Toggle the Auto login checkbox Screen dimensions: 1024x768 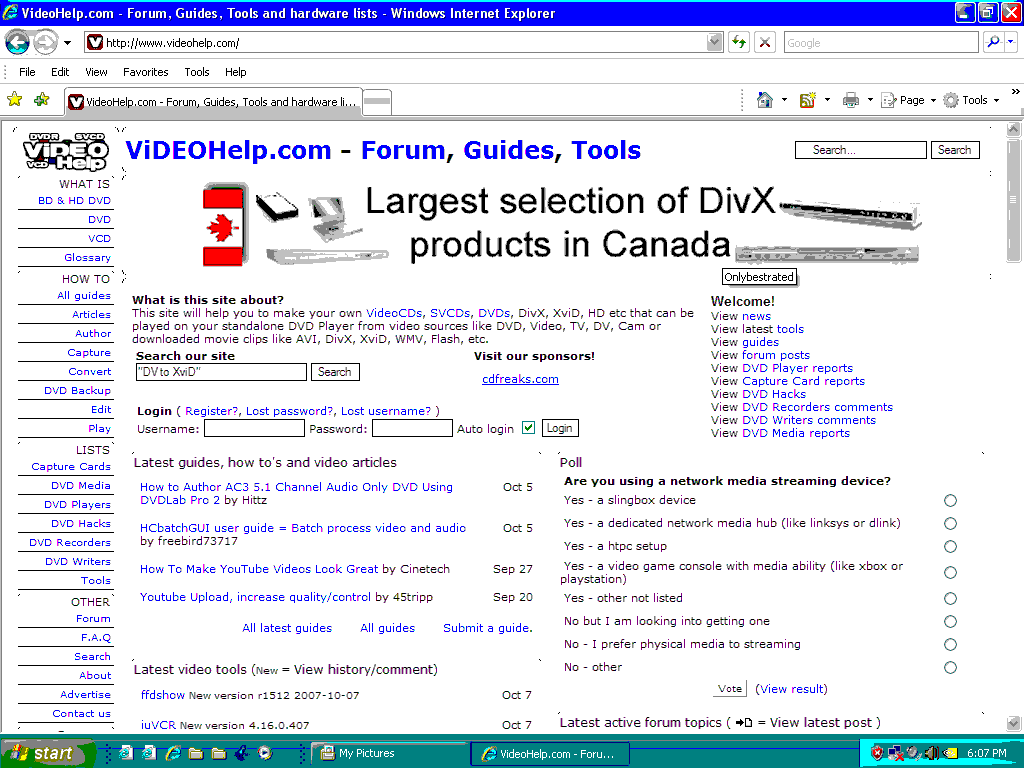528,428
